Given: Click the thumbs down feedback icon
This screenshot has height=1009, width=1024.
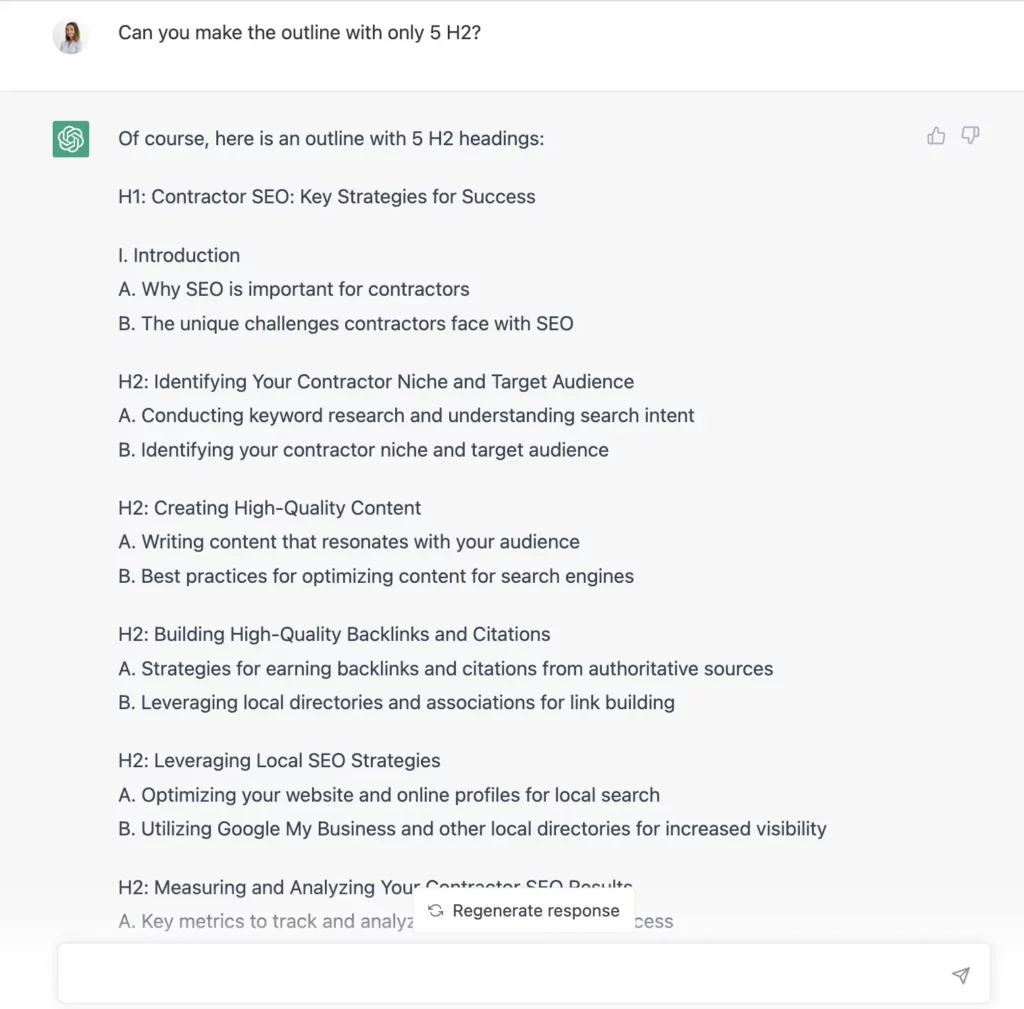Looking at the screenshot, I should pyautogui.click(x=970, y=136).
